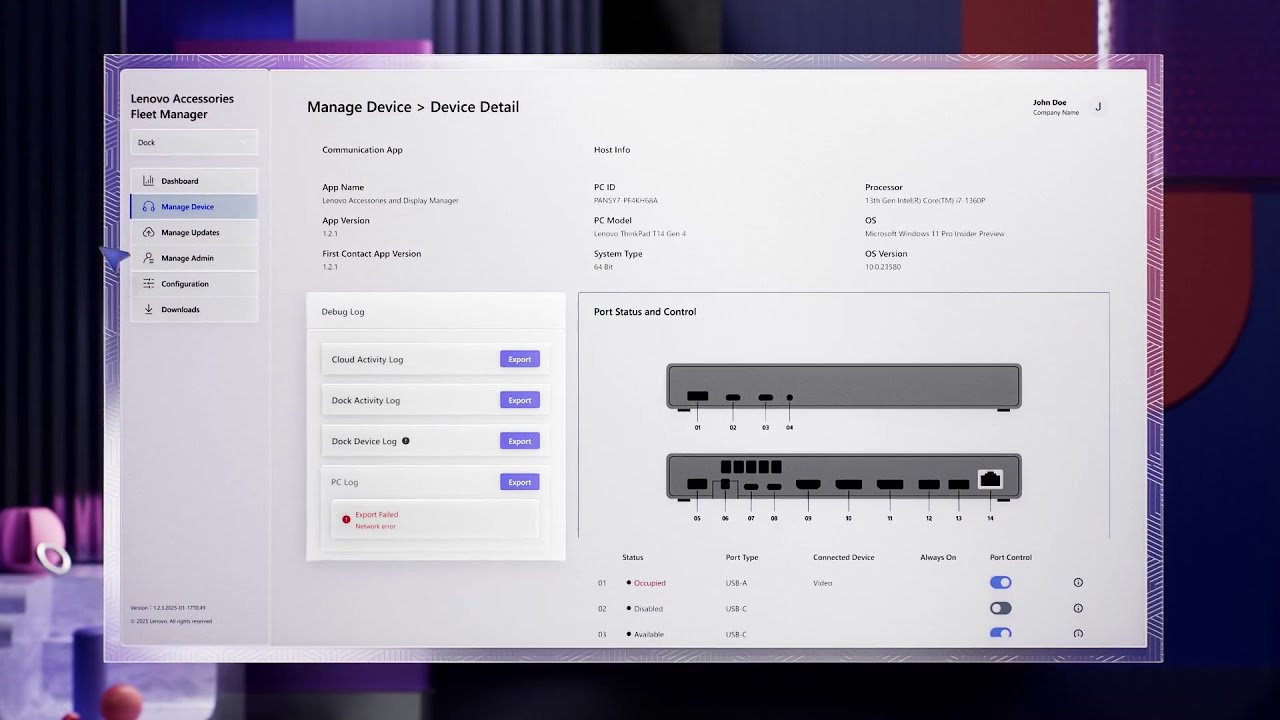Open the Manage Admin menu item
The width and height of the screenshot is (1280, 720).
194,258
